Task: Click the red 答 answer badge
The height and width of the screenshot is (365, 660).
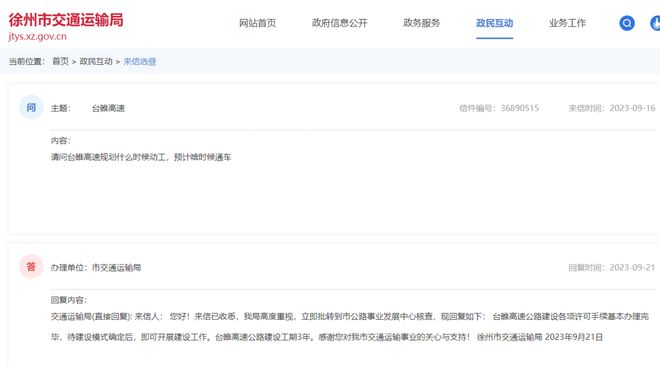Action: (x=31, y=267)
